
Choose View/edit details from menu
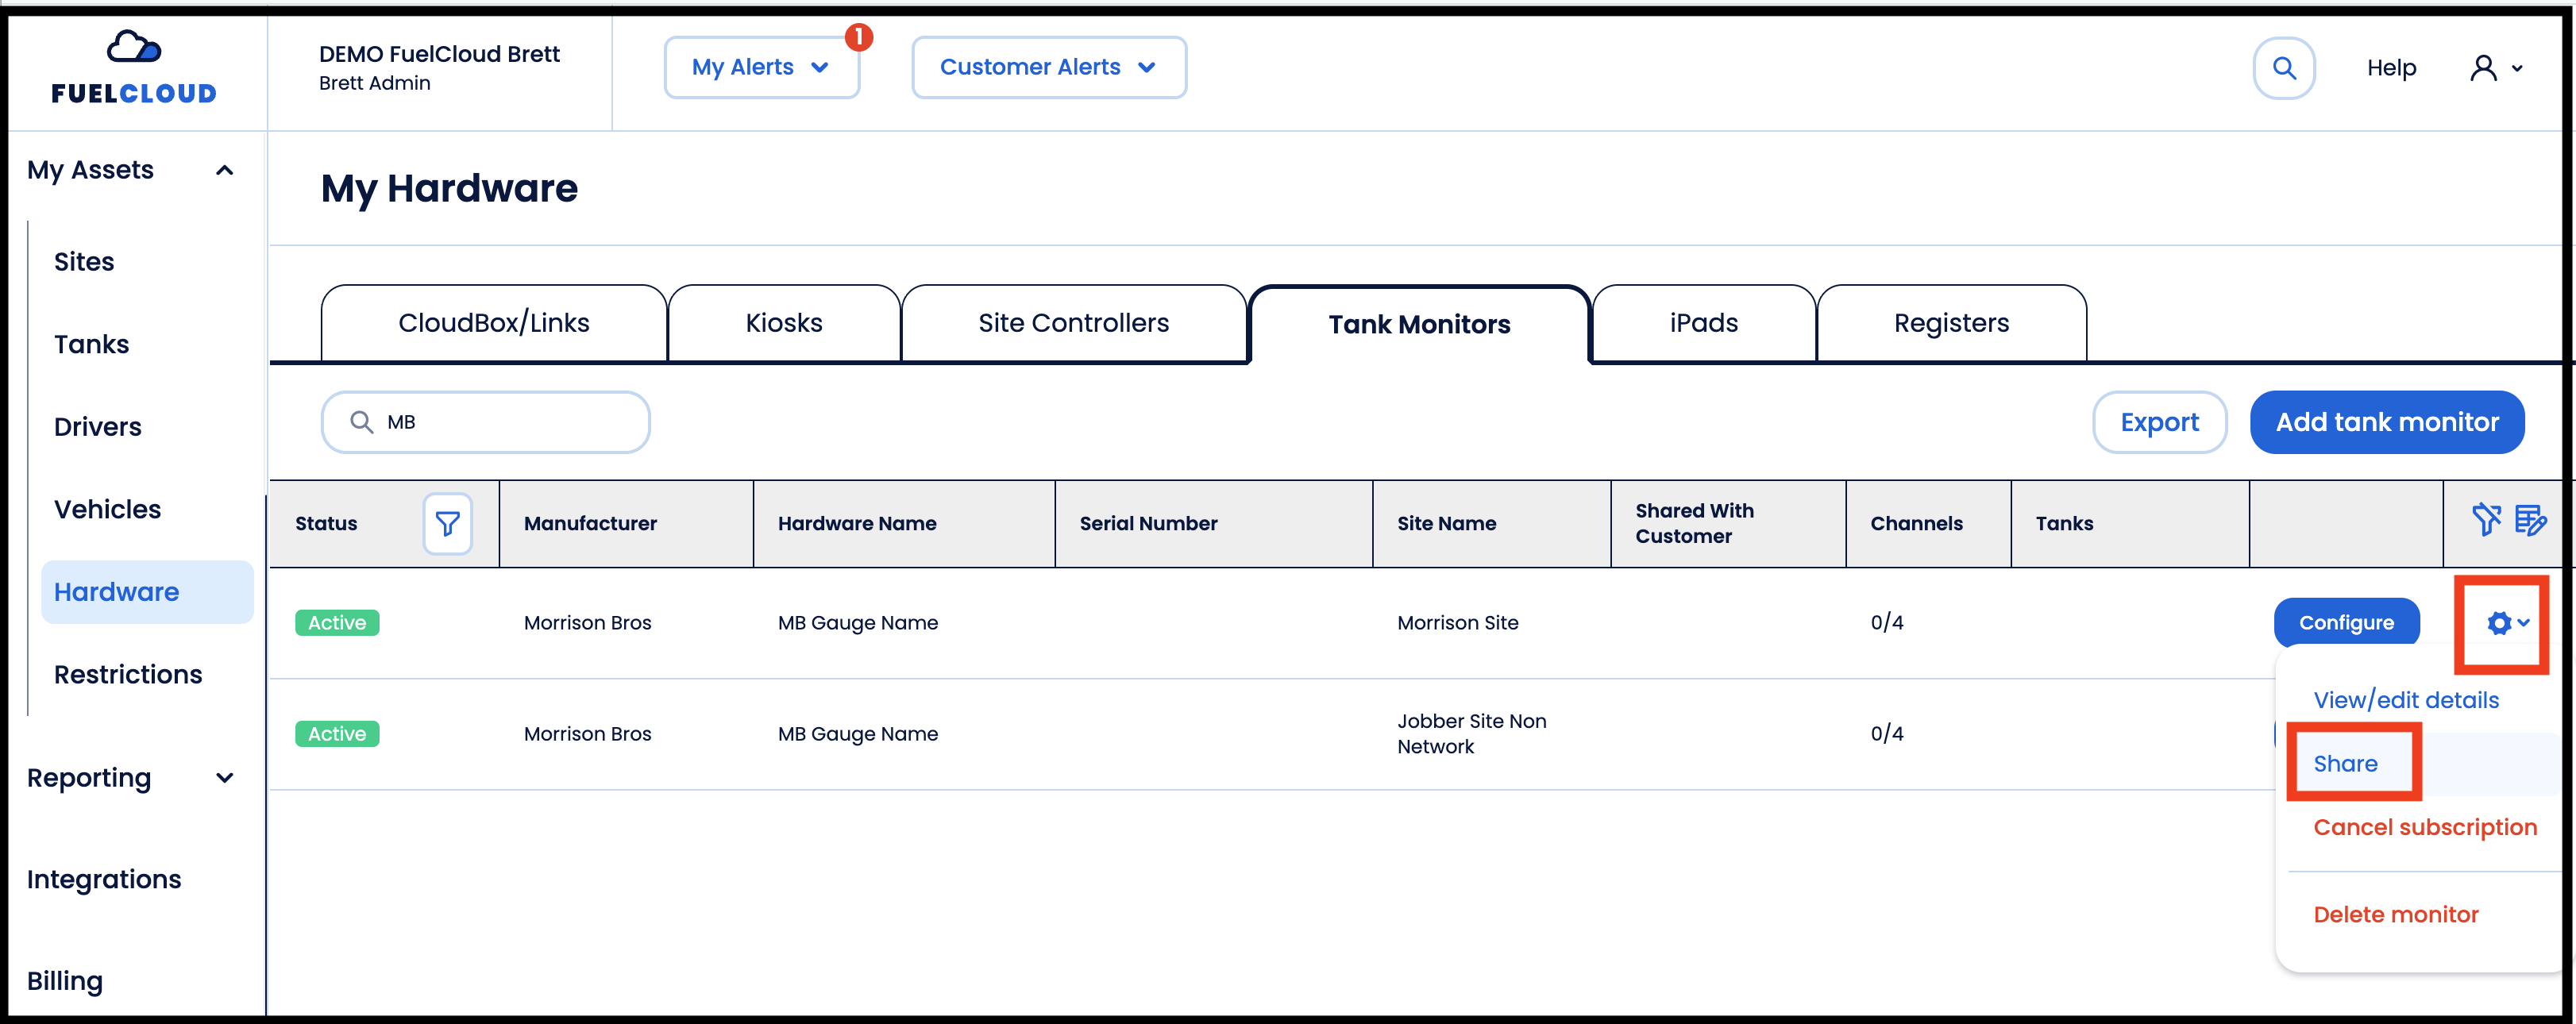click(x=2406, y=700)
